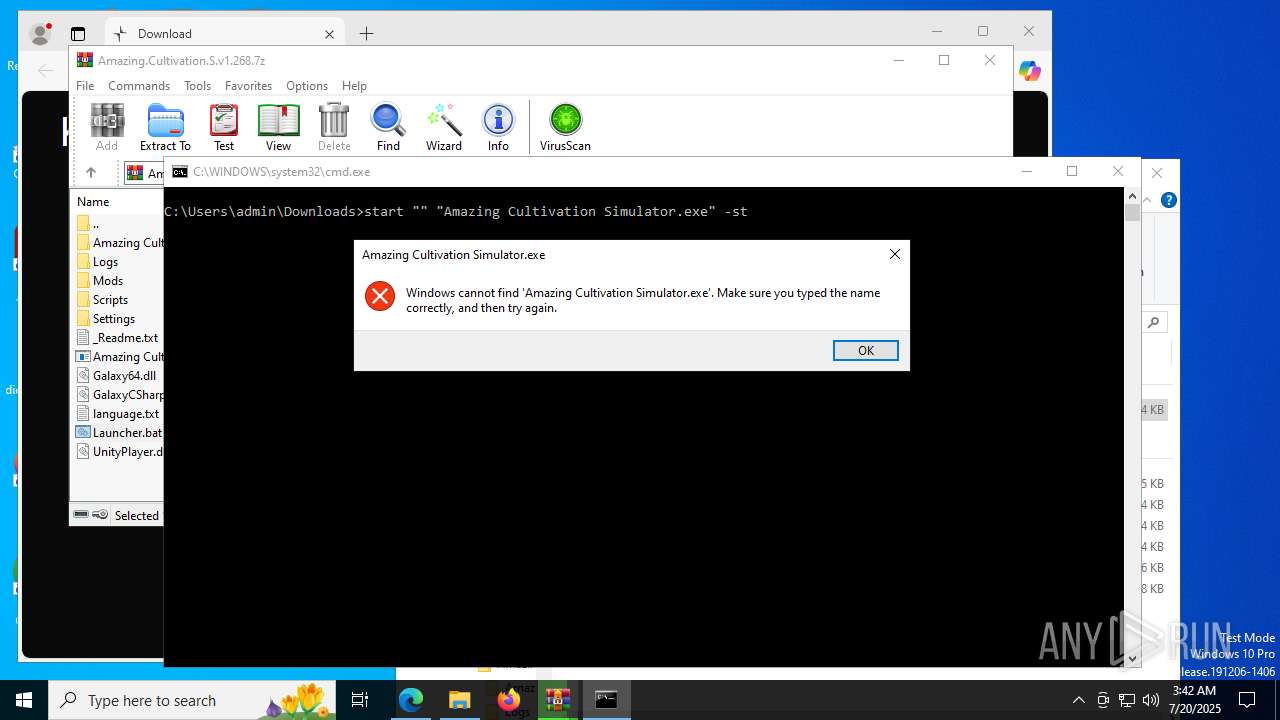The height and width of the screenshot is (720, 1280).
Task: Click the Find toolbar icon in WinRAR
Action: [388, 127]
